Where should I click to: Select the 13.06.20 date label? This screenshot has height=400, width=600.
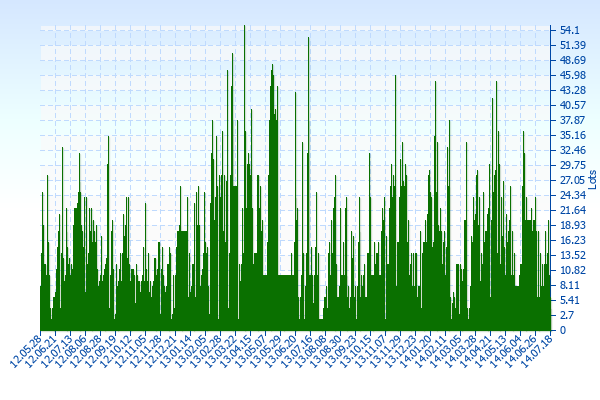click(x=281, y=351)
